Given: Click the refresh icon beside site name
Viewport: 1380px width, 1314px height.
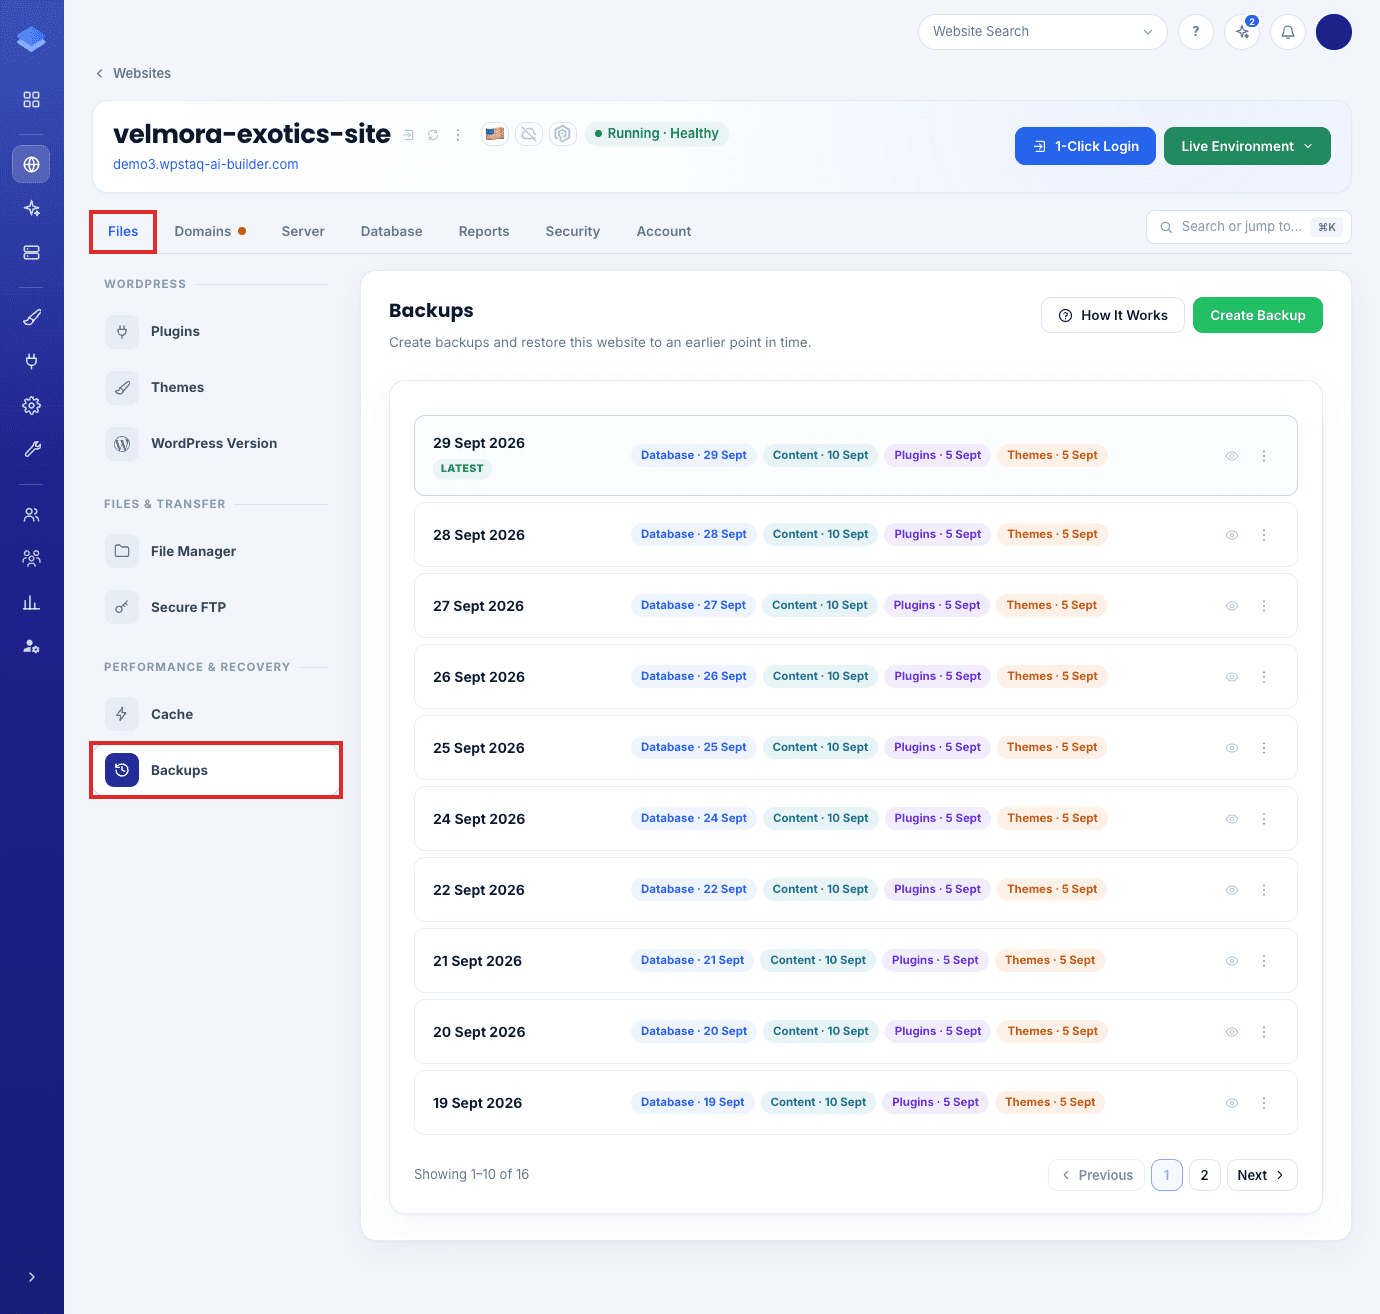Looking at the screenshot, I should pos(433,135).
